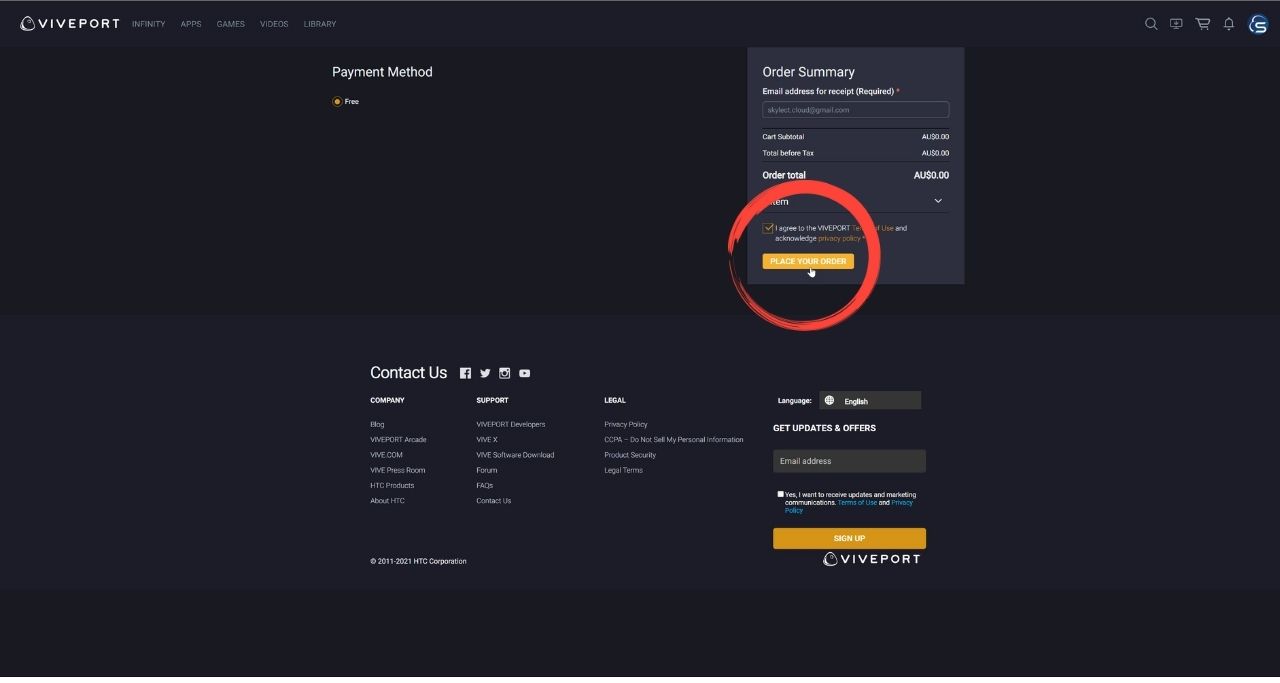Open the Language dropdown showing English
Screen dimensions: 1280x683
[870, 401]
